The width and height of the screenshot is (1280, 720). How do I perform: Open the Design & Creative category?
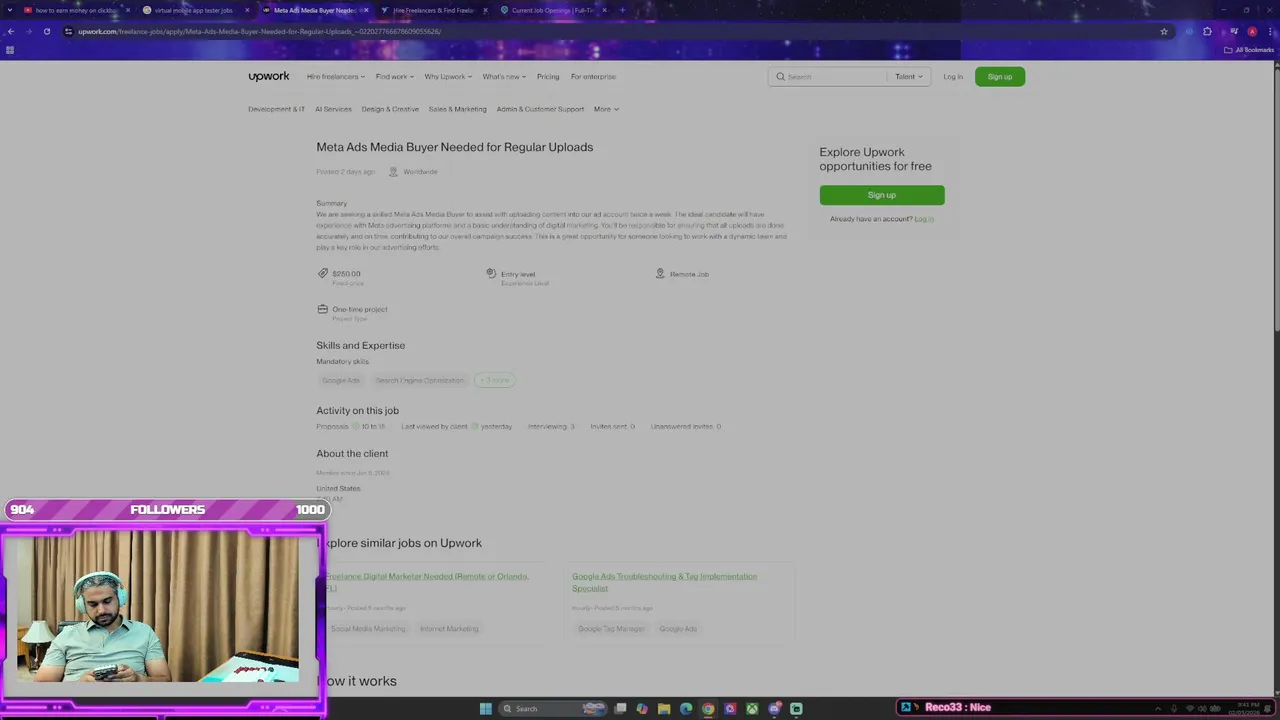pos(390,109)
